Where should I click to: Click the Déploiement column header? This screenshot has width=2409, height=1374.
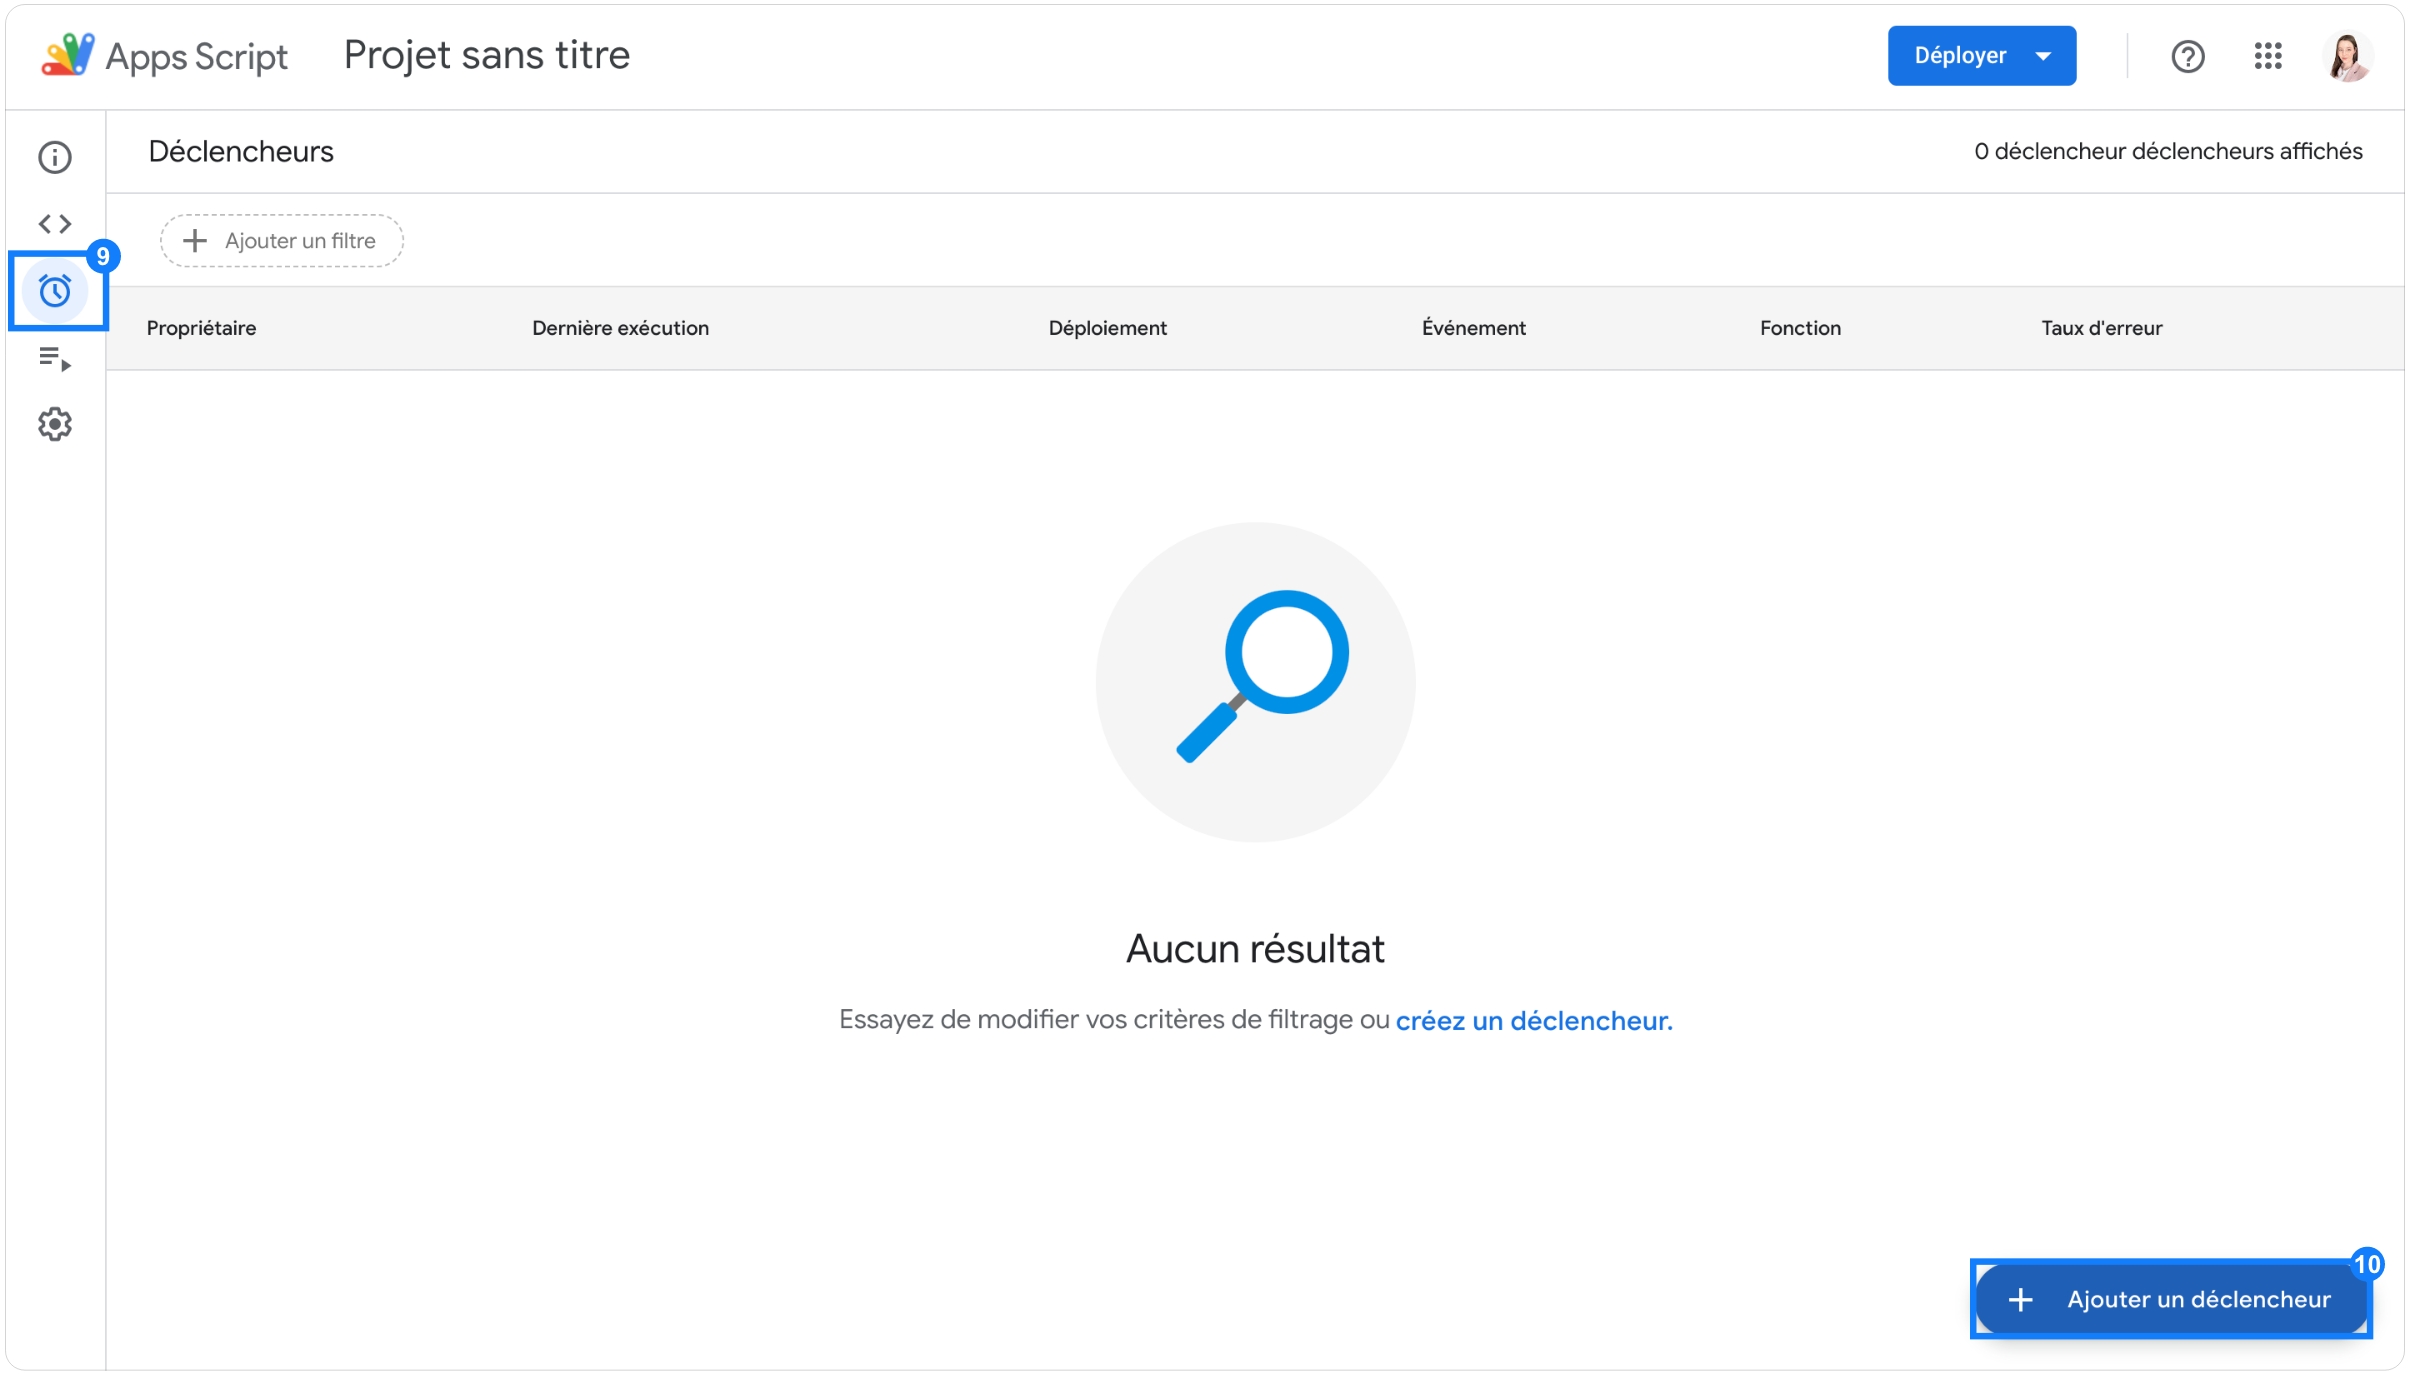tap(1107, 328)
